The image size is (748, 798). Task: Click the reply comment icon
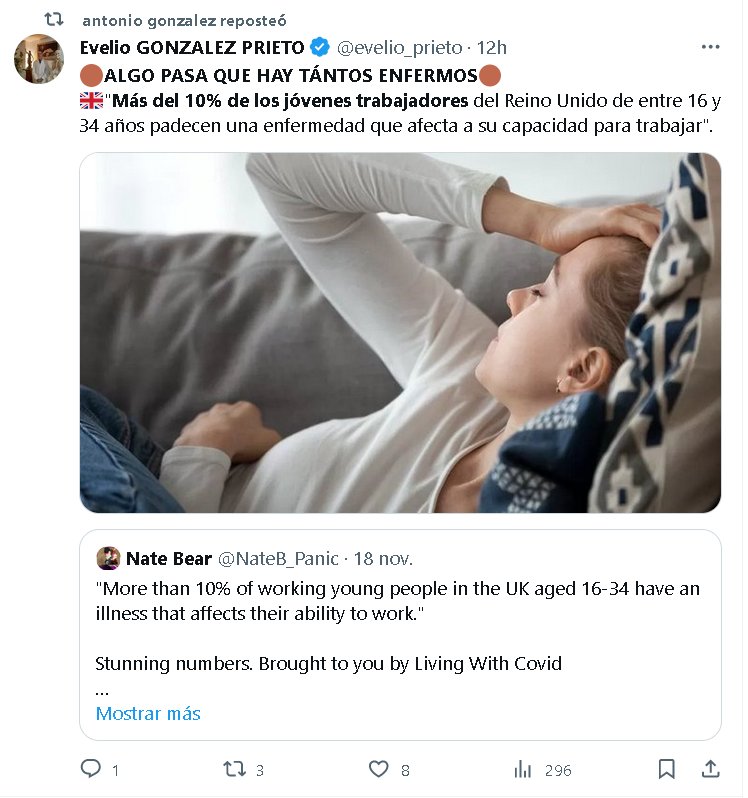coord(90,769)
